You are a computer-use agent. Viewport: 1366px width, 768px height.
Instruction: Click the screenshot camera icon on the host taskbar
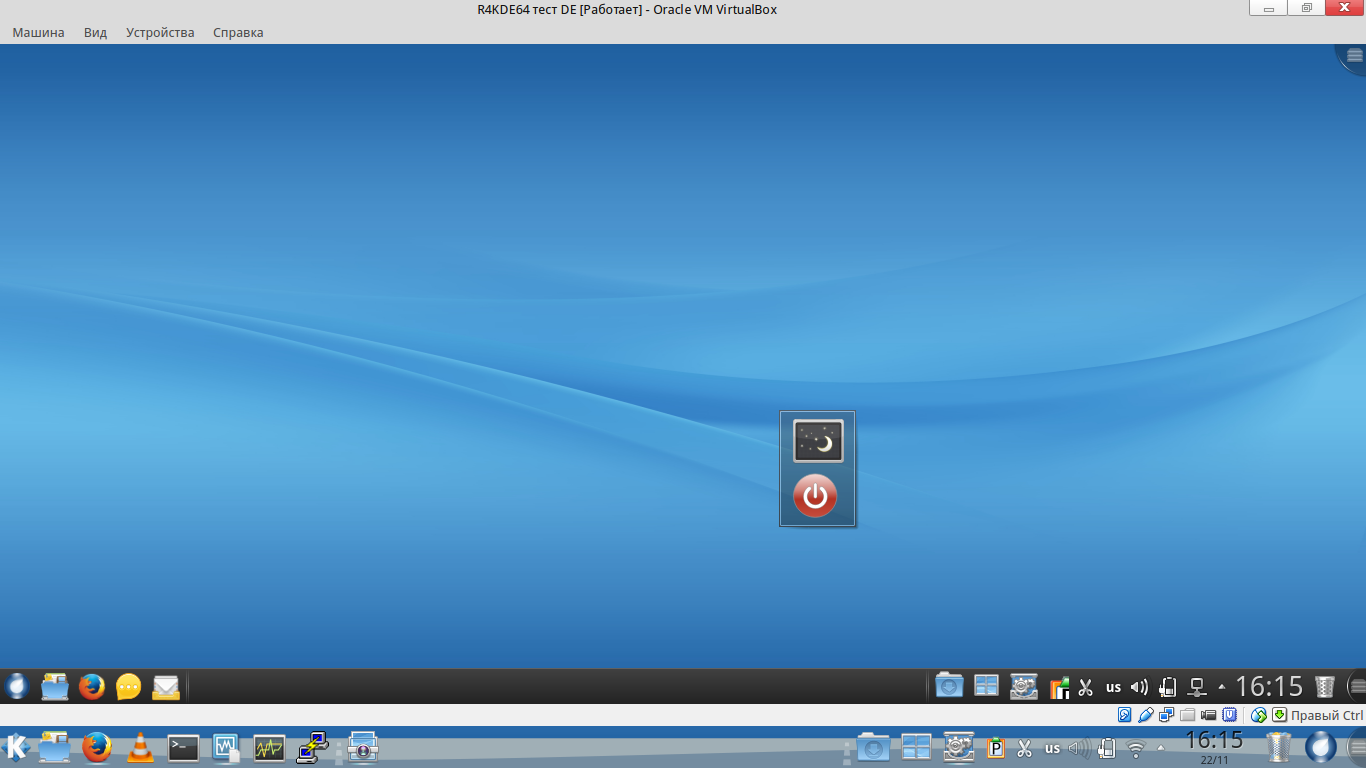point(362,747)
